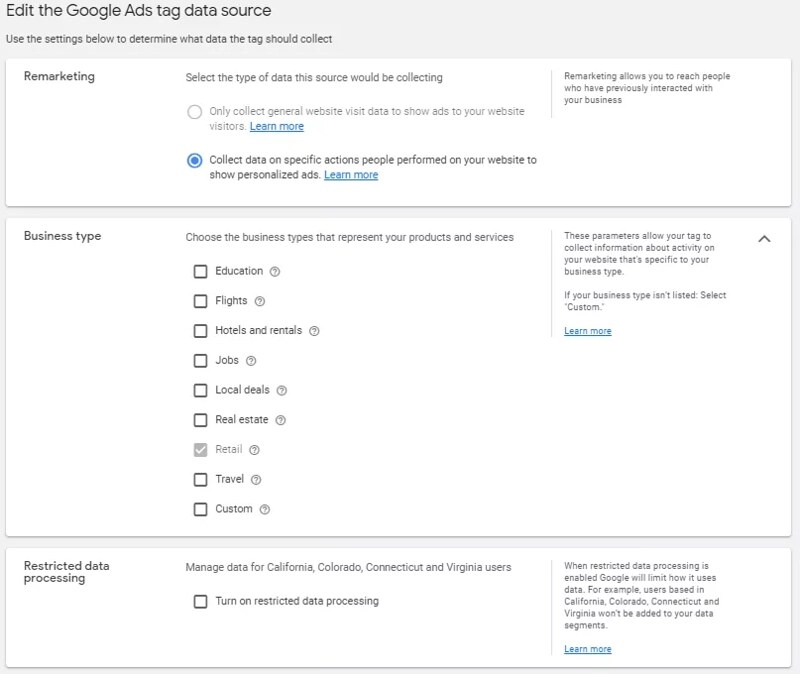
Task: Open help tooltip for Retail business type
Action: point(256,449)
